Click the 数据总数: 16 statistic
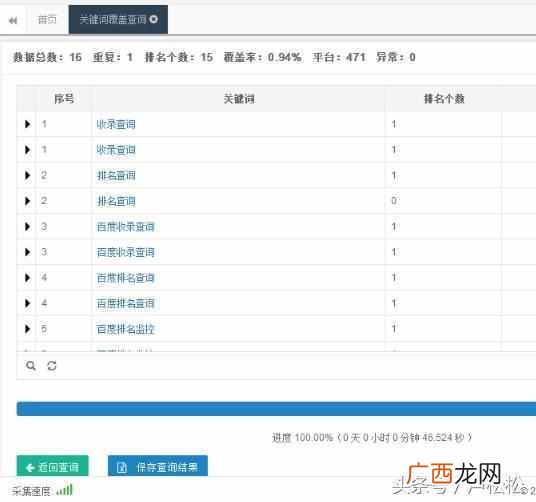Screen dimensions: 536x502 pos(47,57)
